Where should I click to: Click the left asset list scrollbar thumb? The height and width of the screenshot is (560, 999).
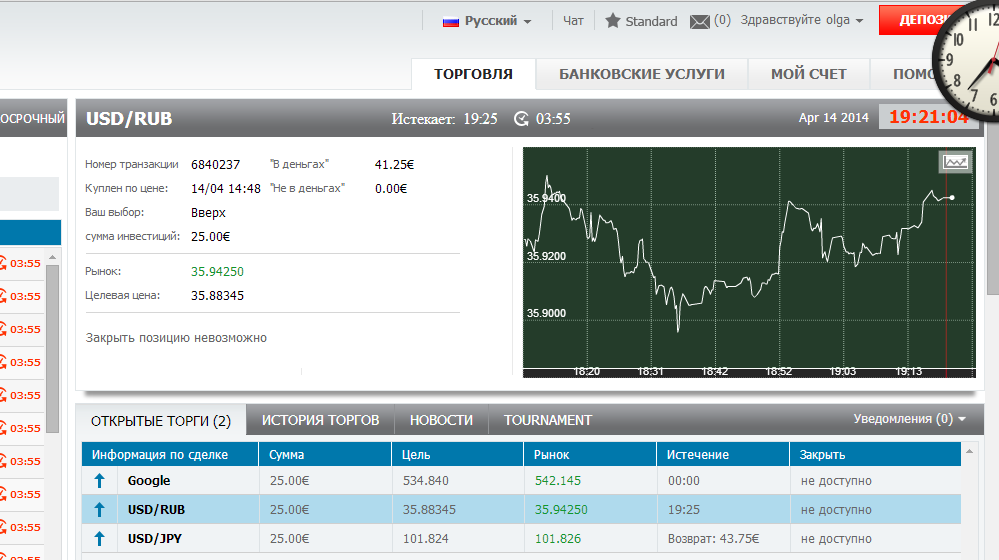coord(53,349)
